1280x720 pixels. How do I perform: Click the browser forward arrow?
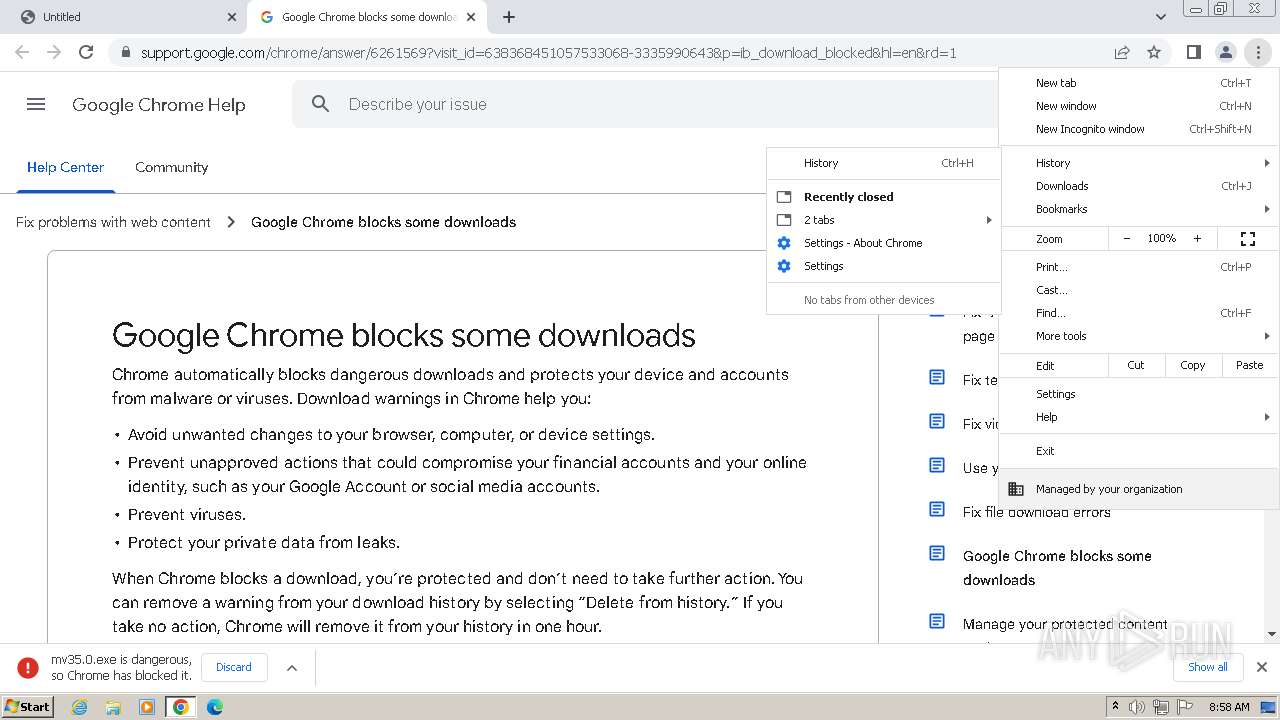[54, 52]
